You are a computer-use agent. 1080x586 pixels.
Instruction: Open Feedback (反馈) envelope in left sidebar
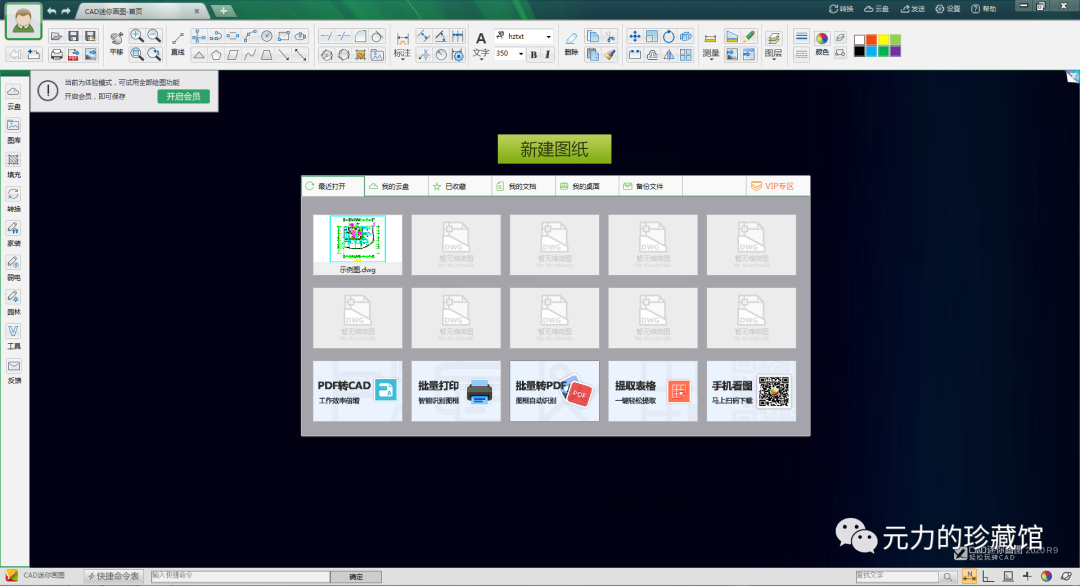14,371
